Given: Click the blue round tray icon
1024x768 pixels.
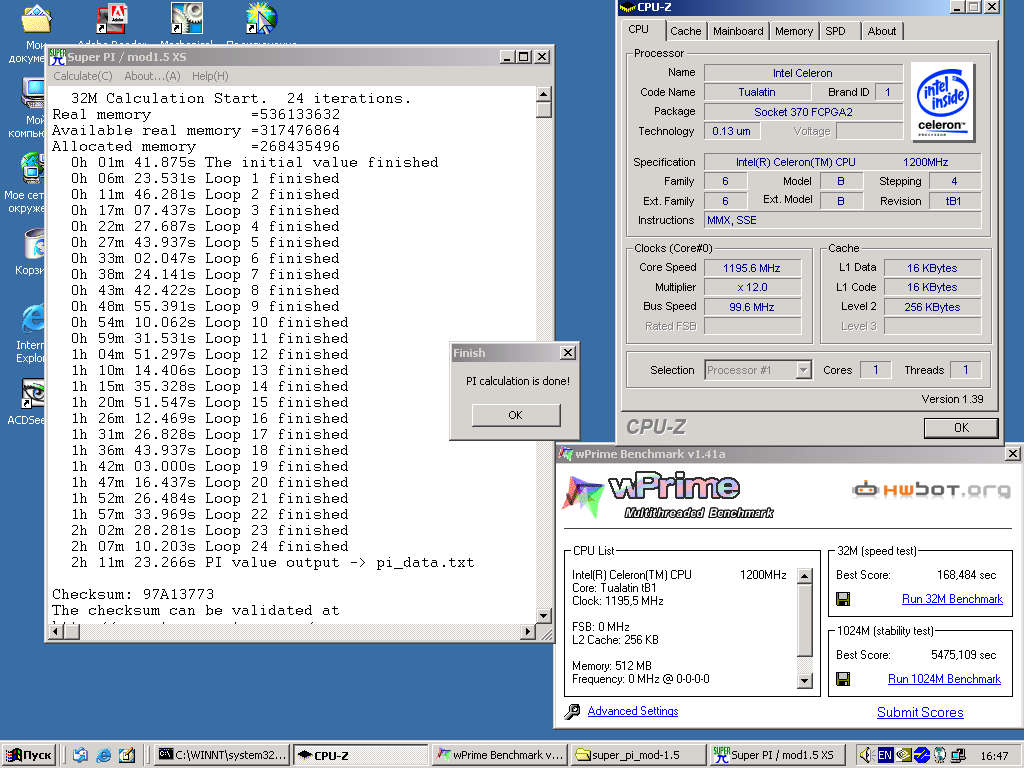Looking at the screenshot, I should 921,755.
